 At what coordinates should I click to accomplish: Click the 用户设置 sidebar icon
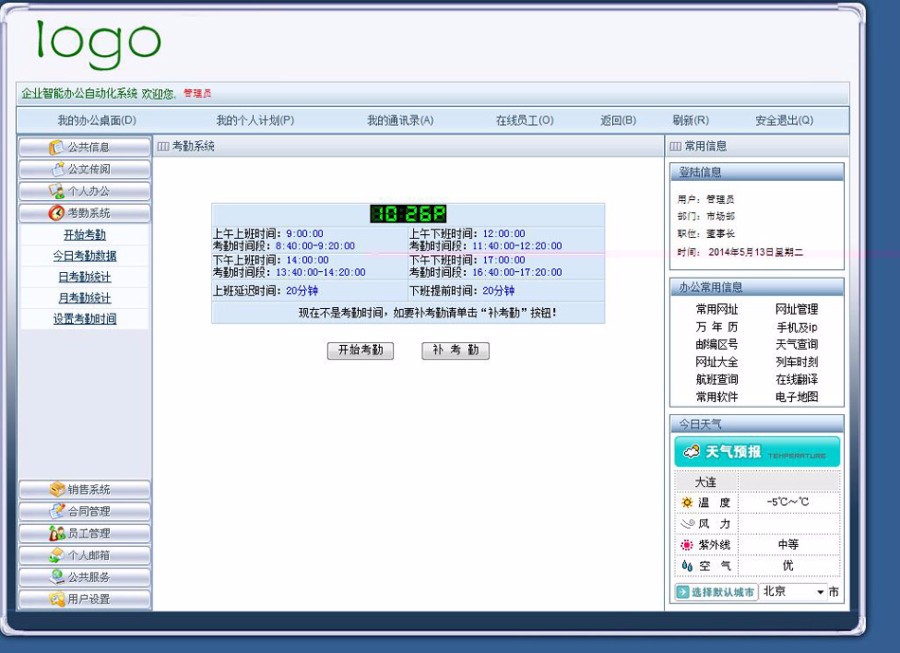coord(57,599)
